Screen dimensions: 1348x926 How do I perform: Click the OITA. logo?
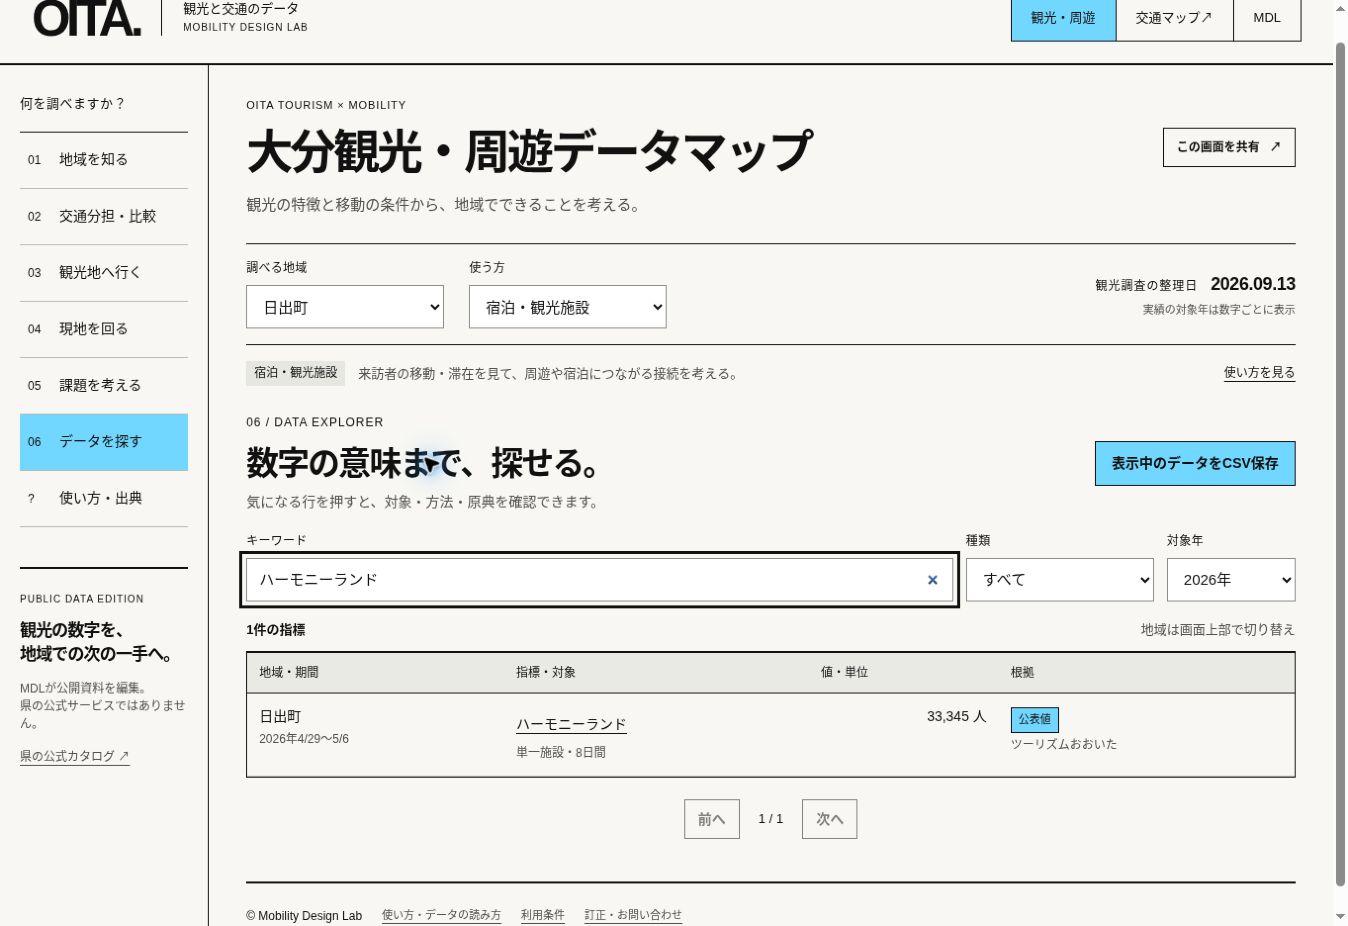tap(88, 18)
